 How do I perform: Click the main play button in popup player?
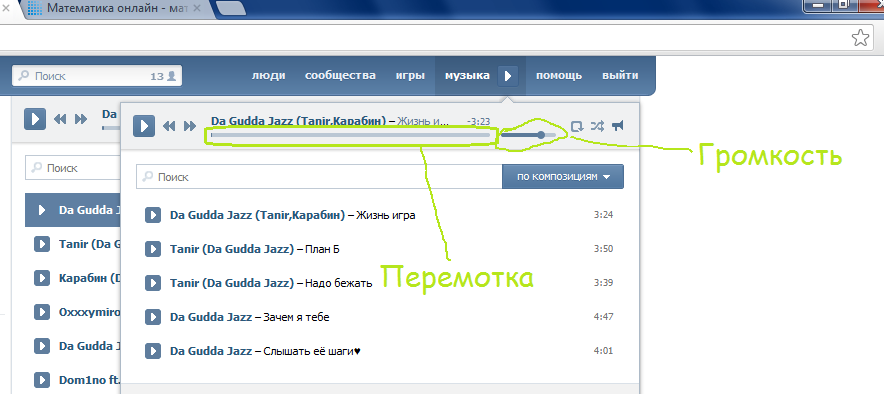(x=144, y=126)
